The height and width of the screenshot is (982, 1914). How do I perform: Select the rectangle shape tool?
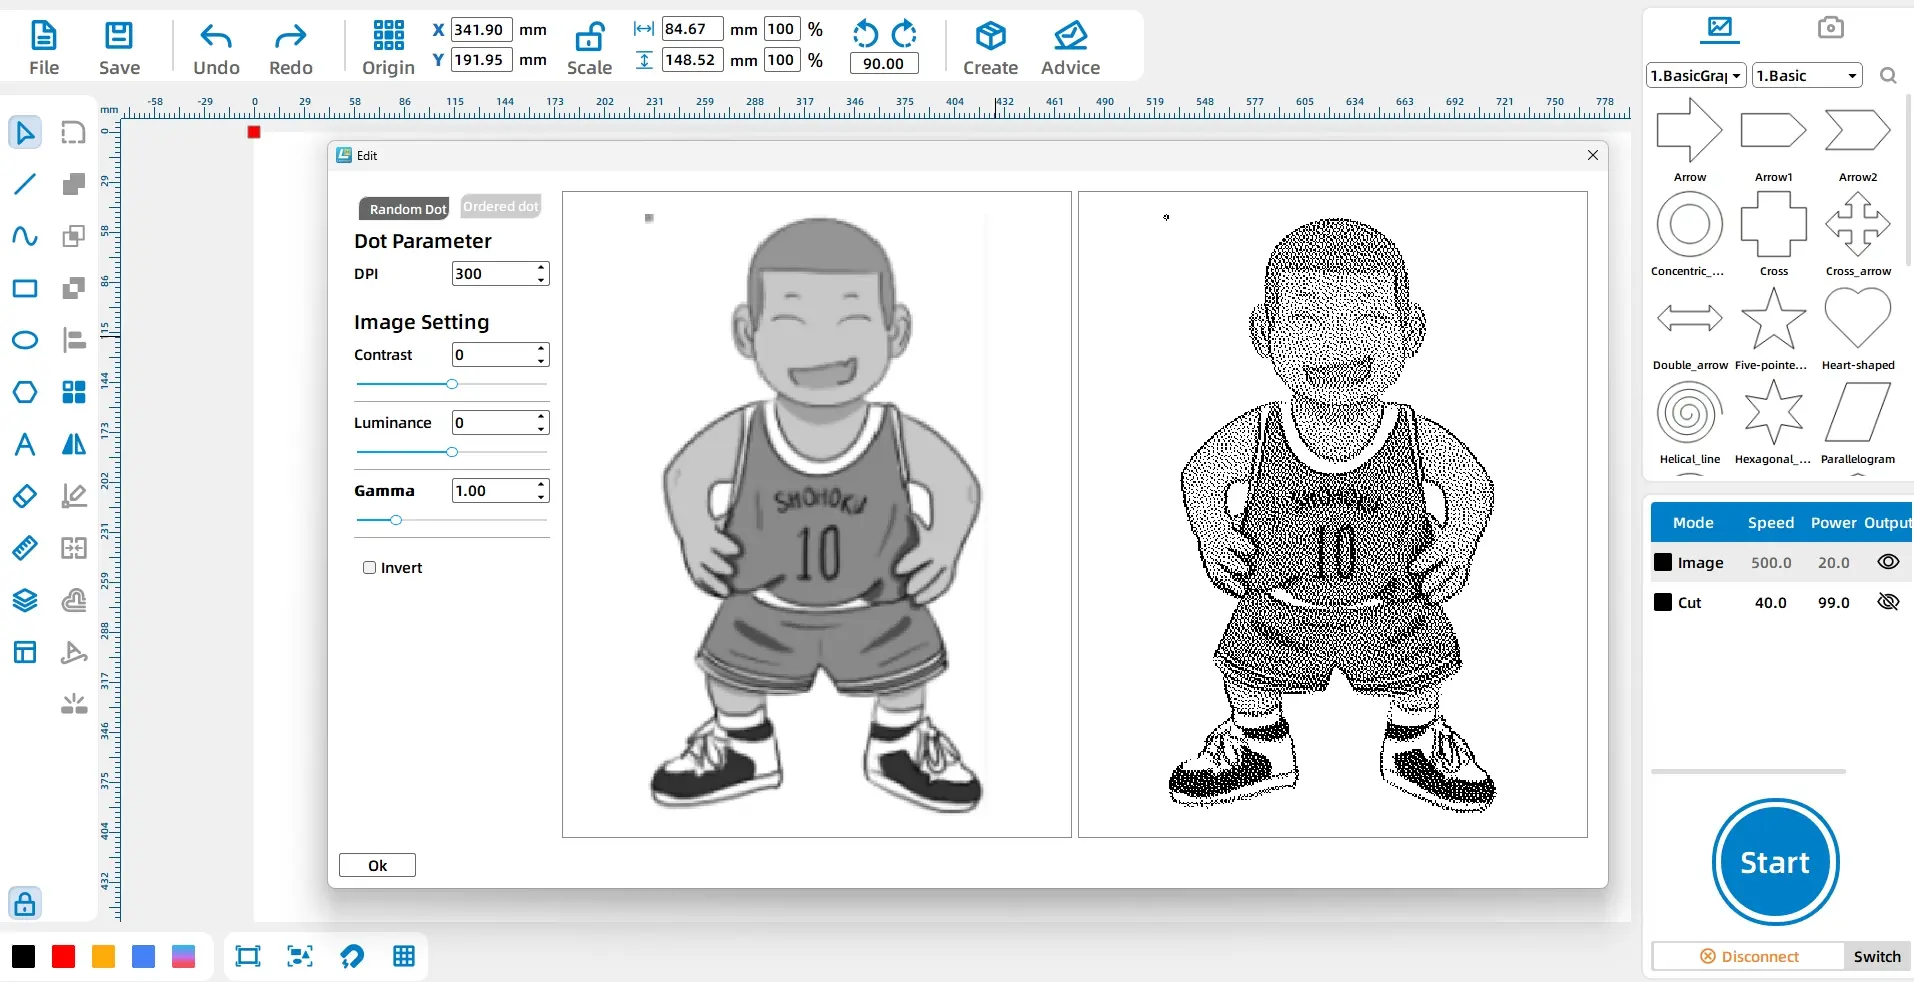pos(25,289)
